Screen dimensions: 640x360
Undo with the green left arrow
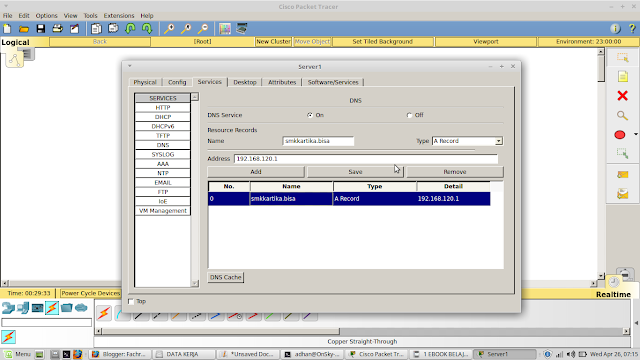pos(130,29)
